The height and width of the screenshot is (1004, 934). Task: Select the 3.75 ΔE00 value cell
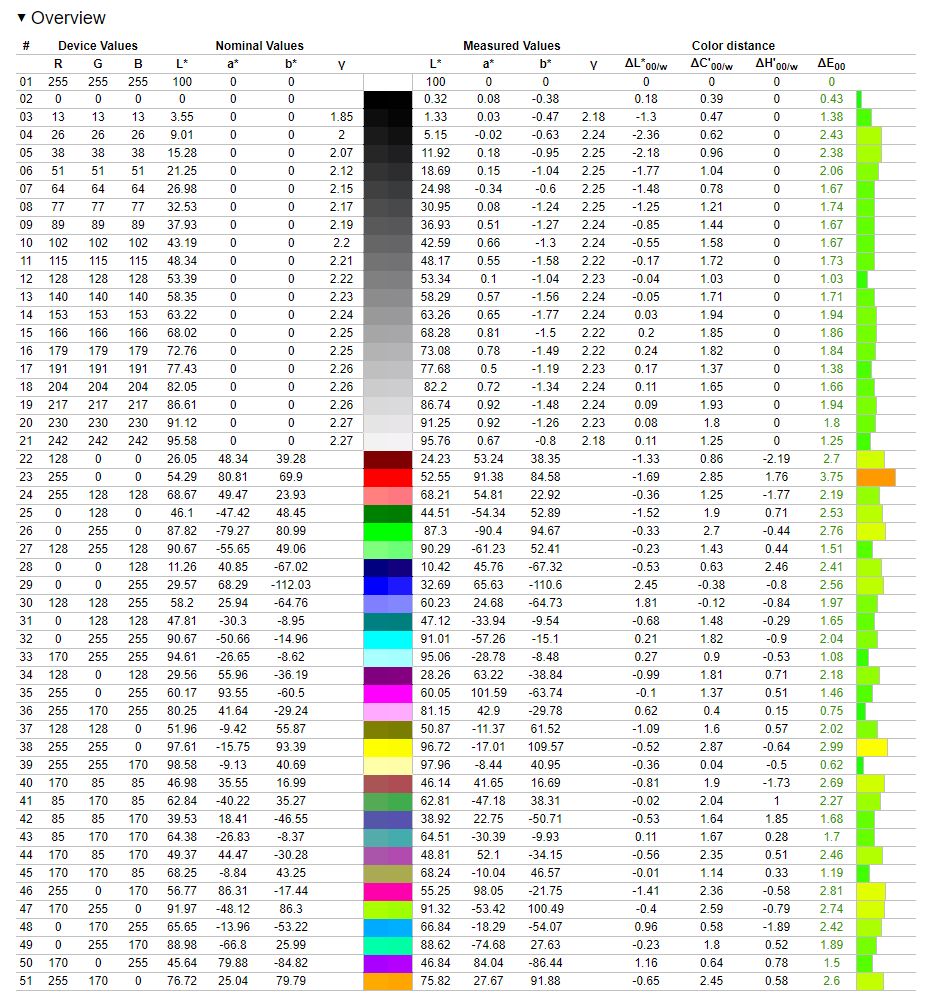coord(831,477)
